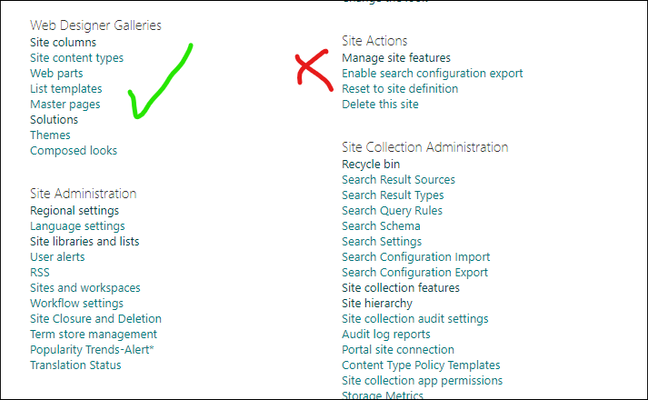Open Site hierarchy link
The image size is (648, 400).
click(377, 303)
